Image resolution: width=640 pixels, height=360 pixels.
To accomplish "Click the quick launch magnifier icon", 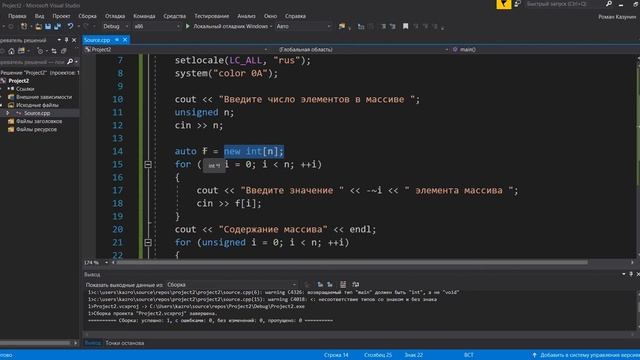I will click(608, 4).
